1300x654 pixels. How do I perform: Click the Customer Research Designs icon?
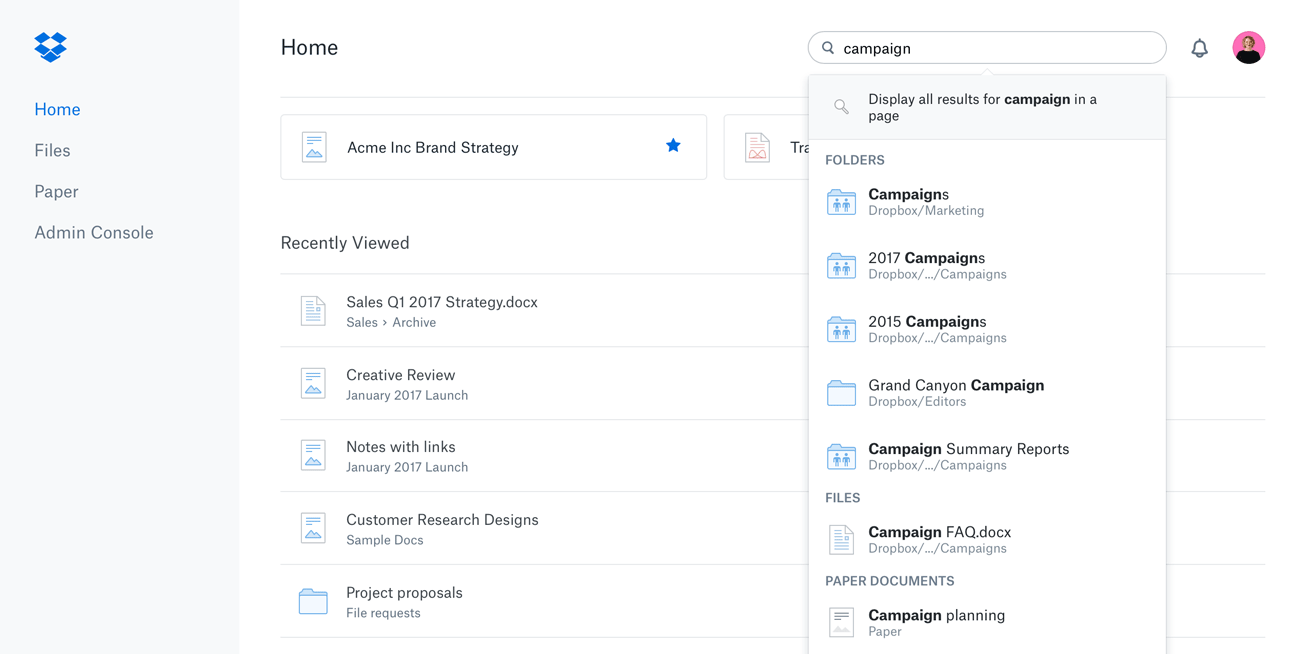coord(313,528)
